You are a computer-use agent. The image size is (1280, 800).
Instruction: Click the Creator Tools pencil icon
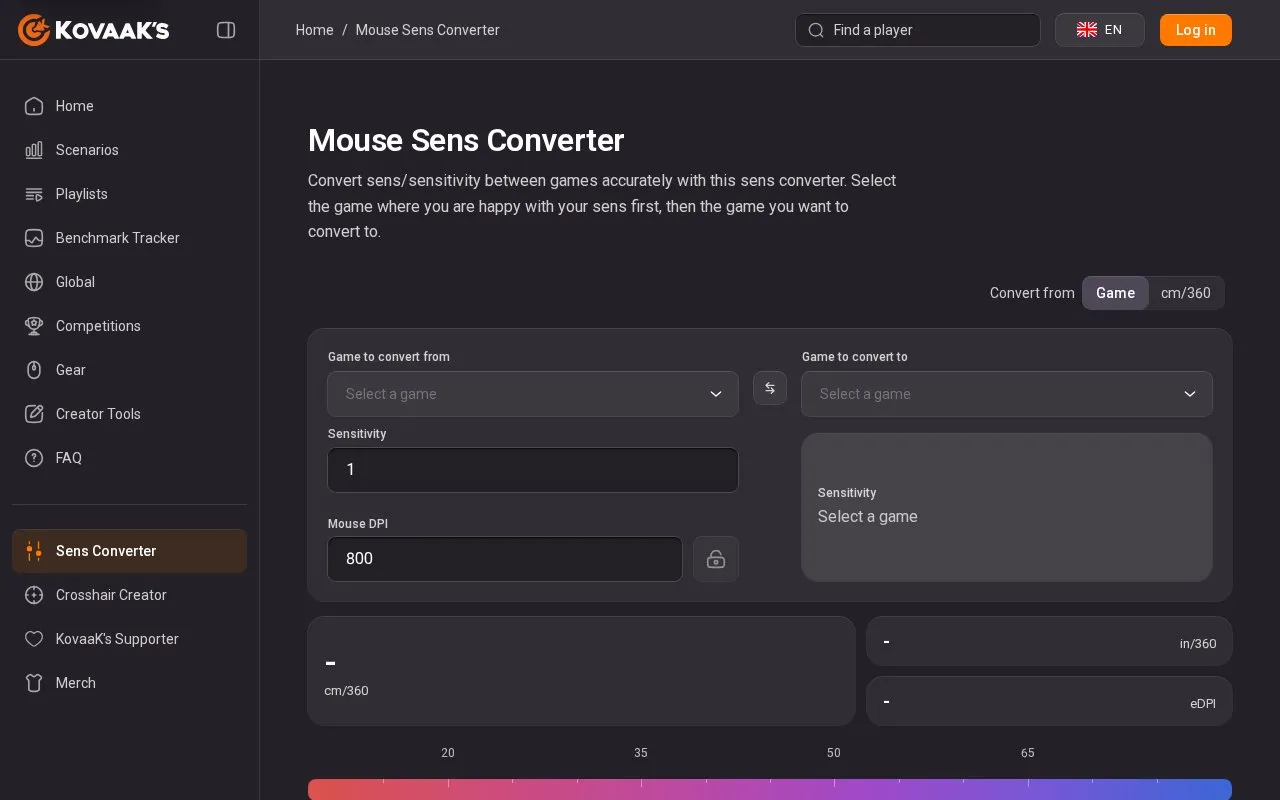click(x=34, y=414)
